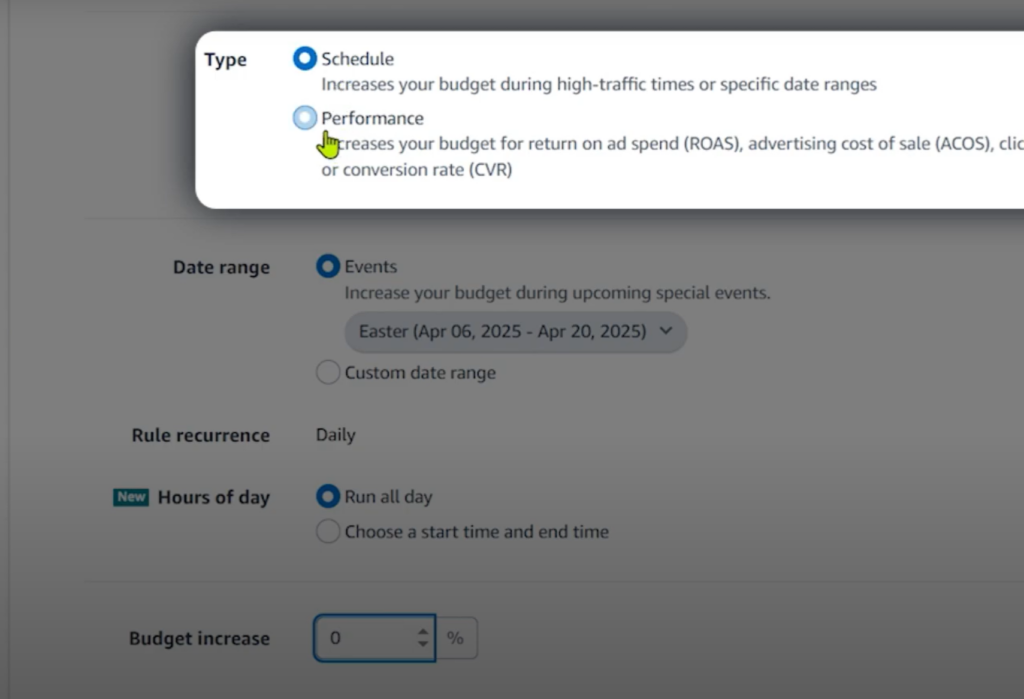Screen dimensions: 1024x699
Task: Click the percent unit box beside budget field
Action: tap(456, 638)
